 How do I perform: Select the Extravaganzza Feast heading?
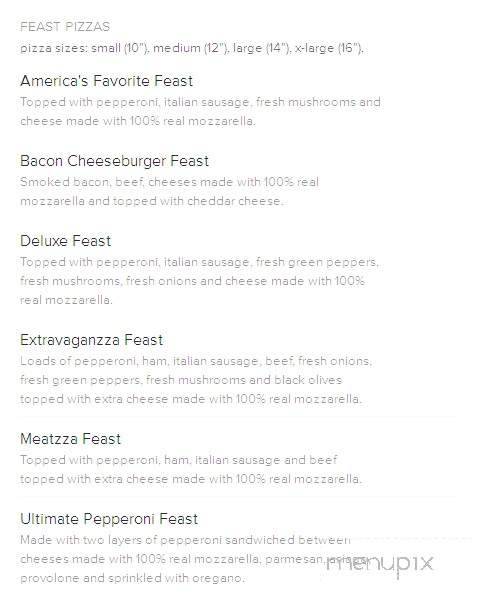pos(92,340)
